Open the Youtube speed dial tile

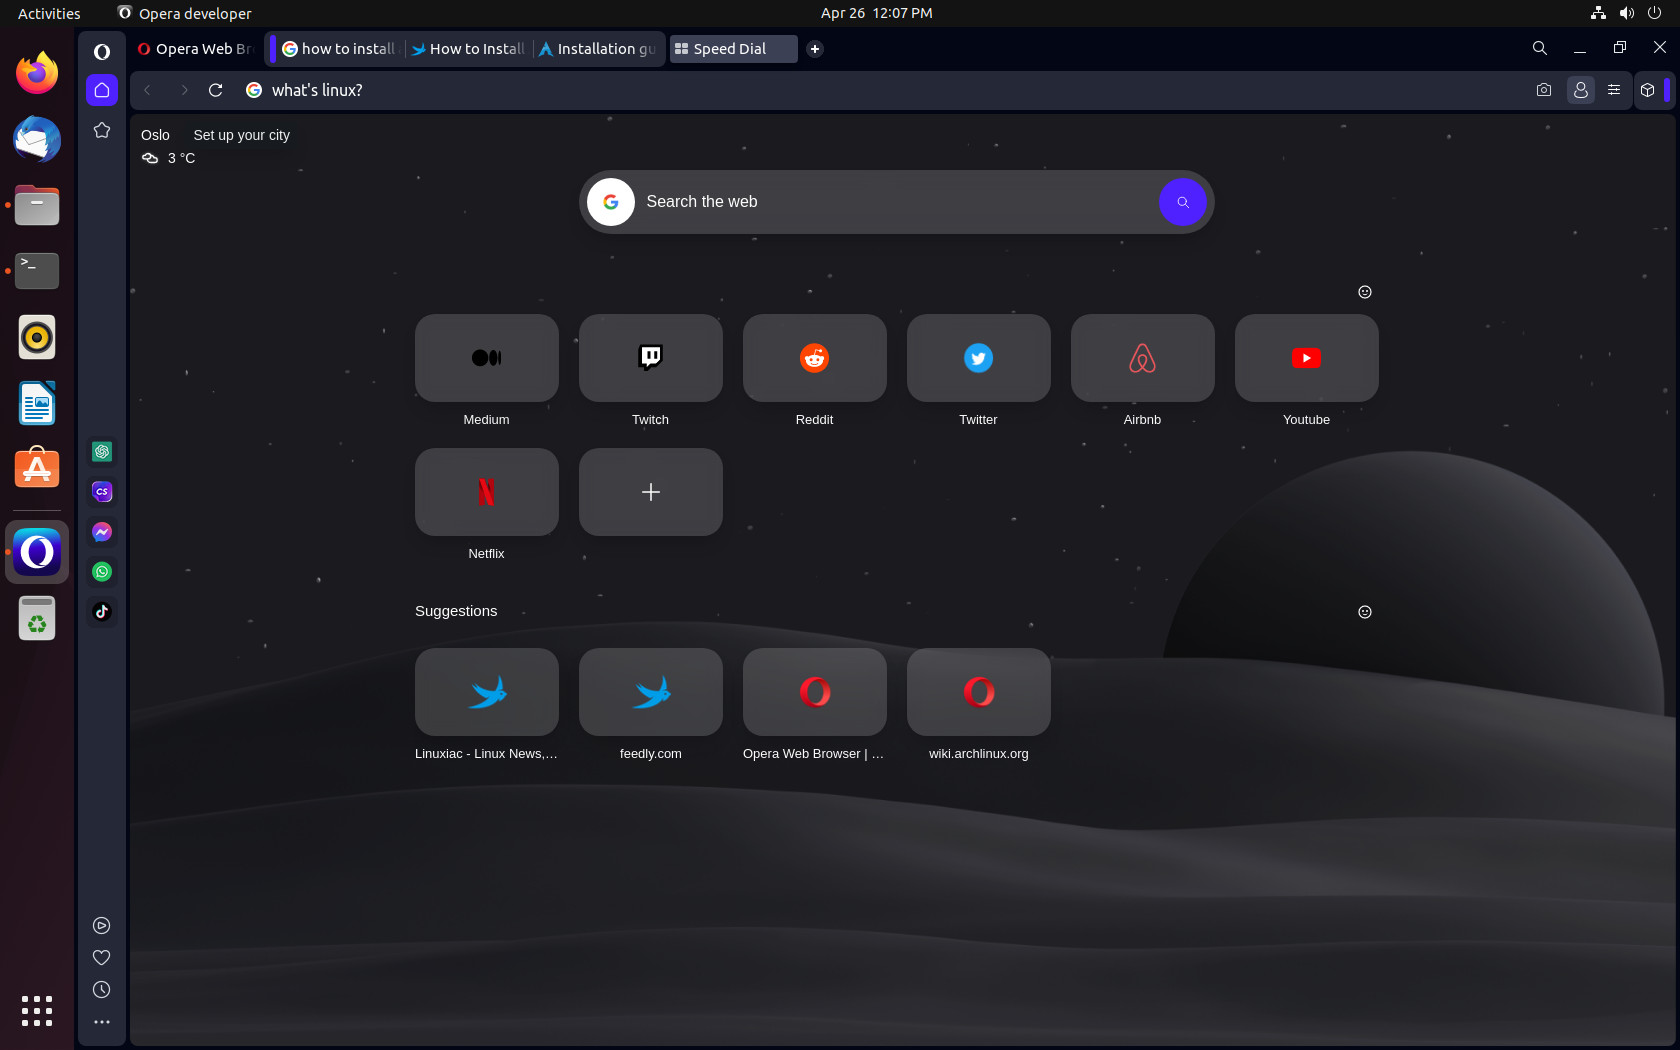[1307, 358]
